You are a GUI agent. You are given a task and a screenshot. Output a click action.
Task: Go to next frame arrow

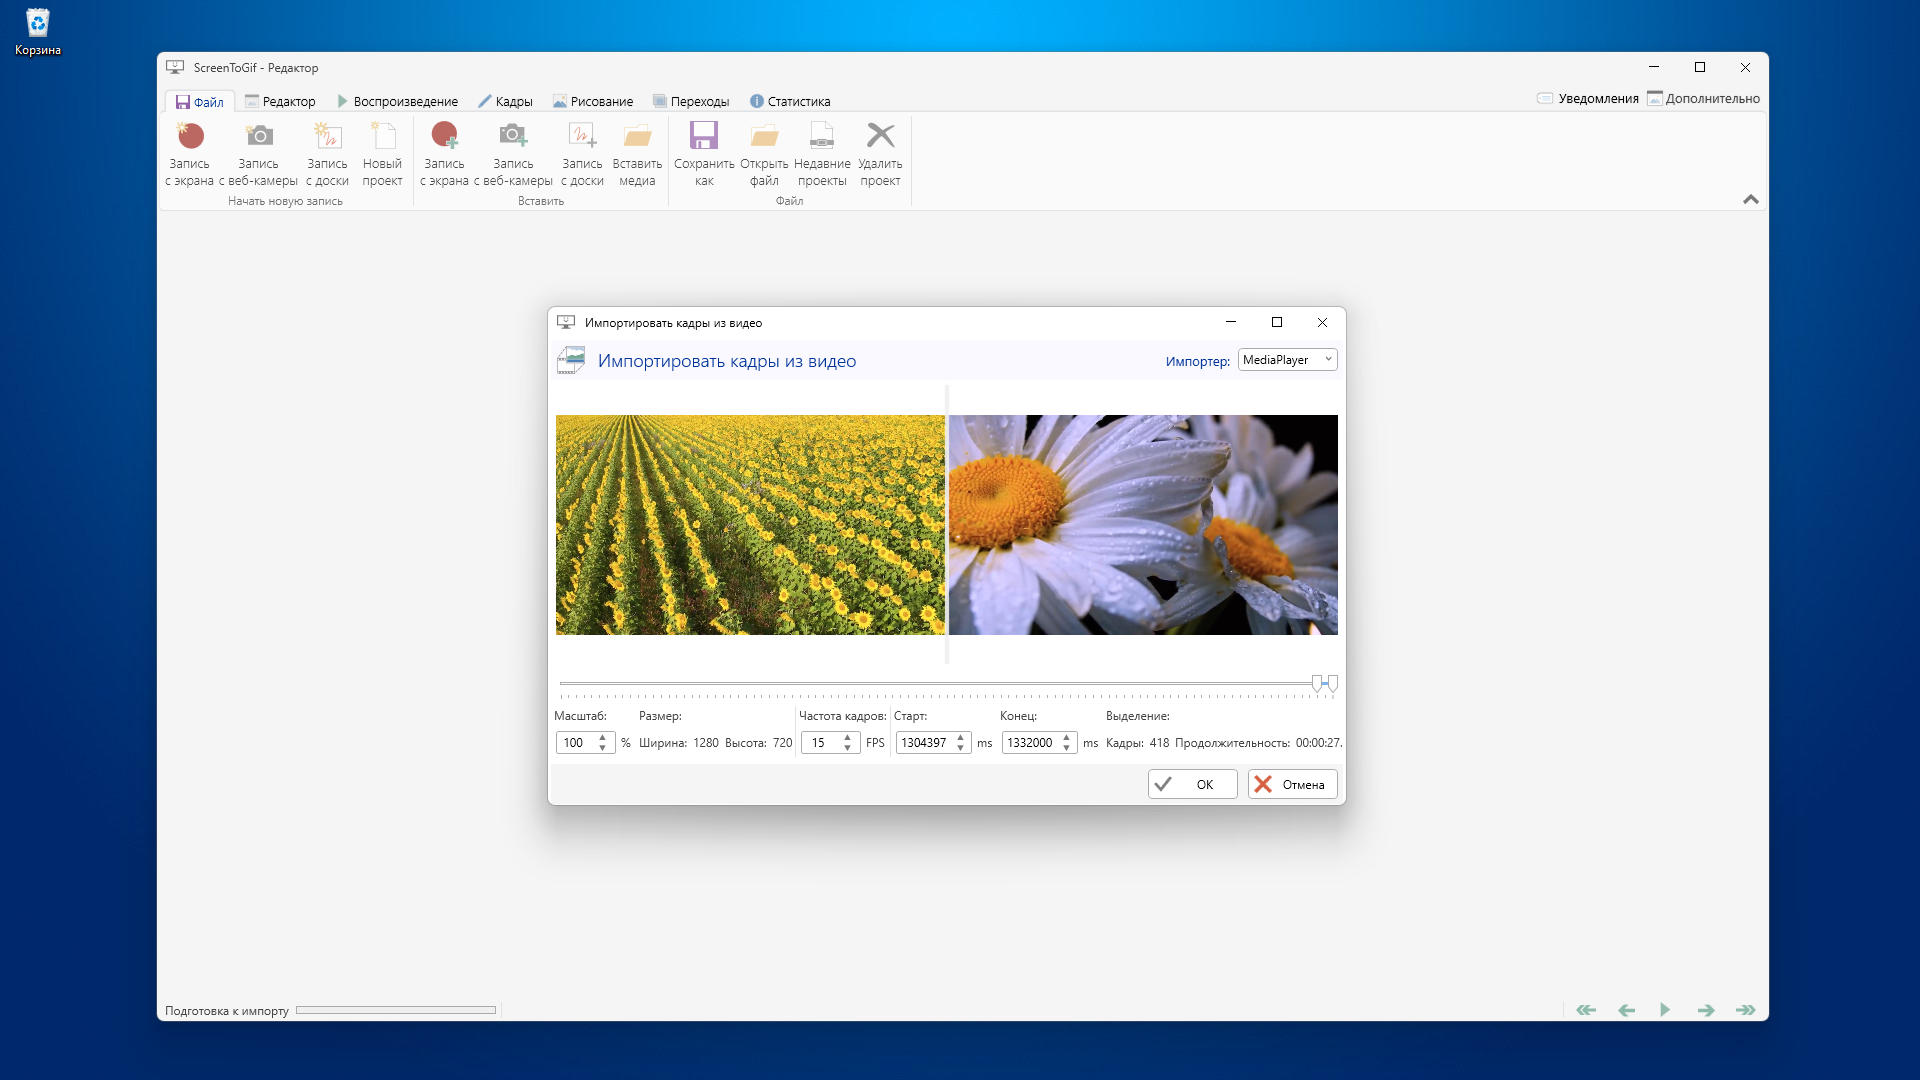click(1706, 1010)
